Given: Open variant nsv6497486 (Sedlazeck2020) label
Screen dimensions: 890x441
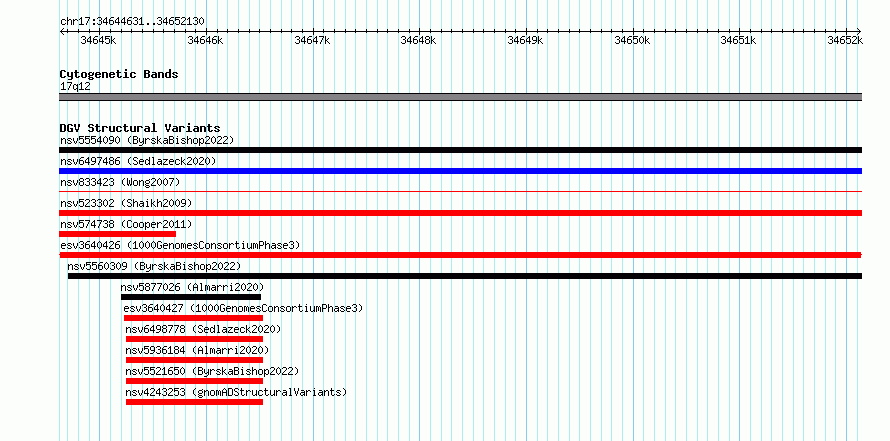Looking at the screenshot, I should pyautogui.click(x=138, y=161).
